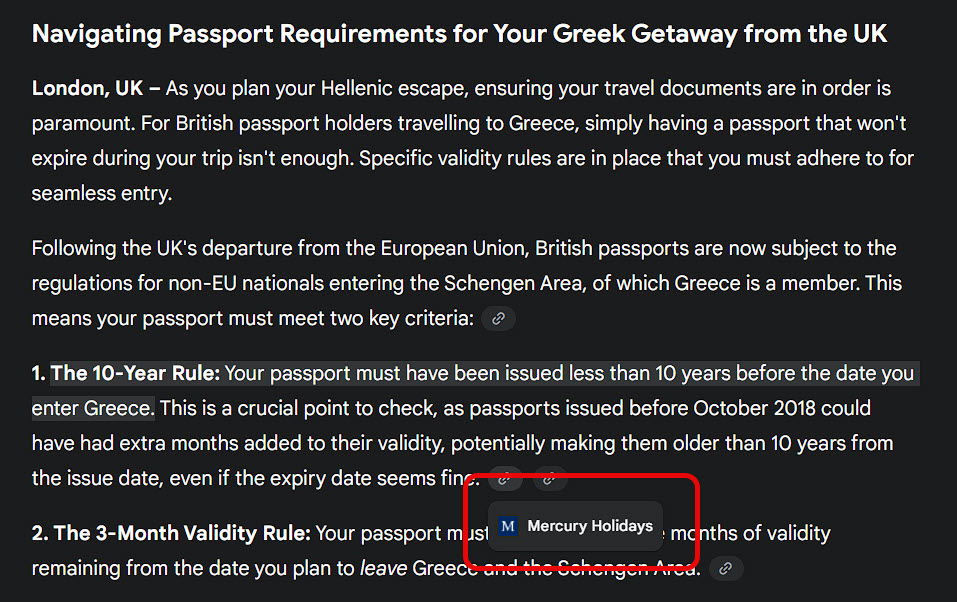Click the source link icon after "two key criteria:"
The height and width of the screenshot is (602, 957).
tap(498, 319)
